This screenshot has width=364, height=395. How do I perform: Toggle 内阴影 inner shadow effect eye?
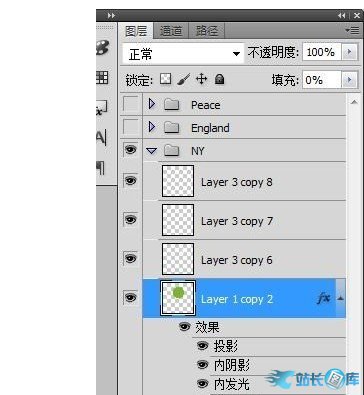click(x=203, y=365)
